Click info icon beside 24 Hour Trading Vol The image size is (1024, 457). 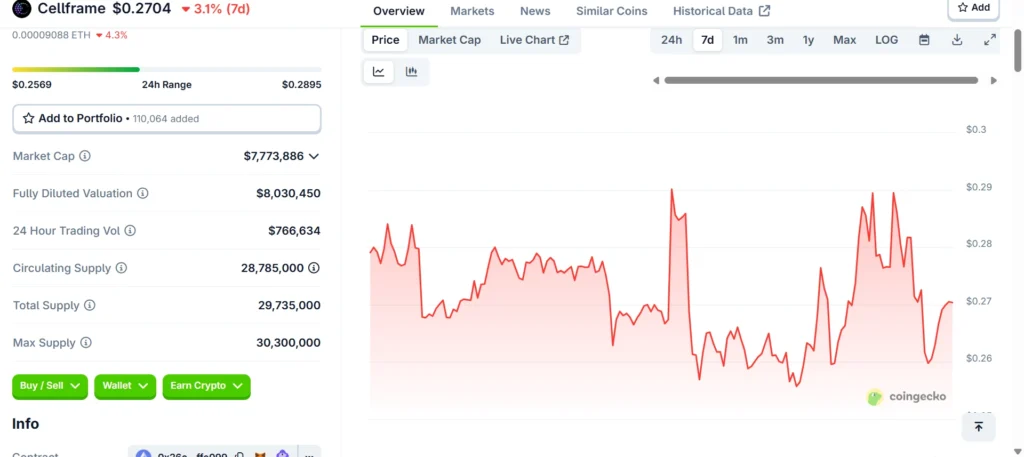click(130, 230)
